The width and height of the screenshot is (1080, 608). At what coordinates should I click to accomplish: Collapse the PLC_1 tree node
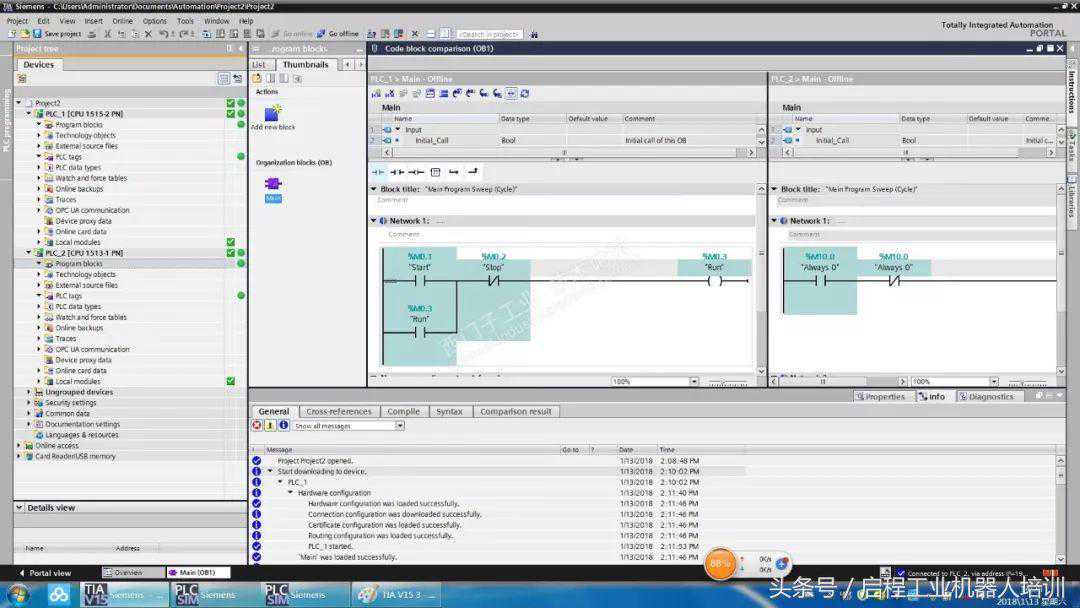(x=29, y=114)
